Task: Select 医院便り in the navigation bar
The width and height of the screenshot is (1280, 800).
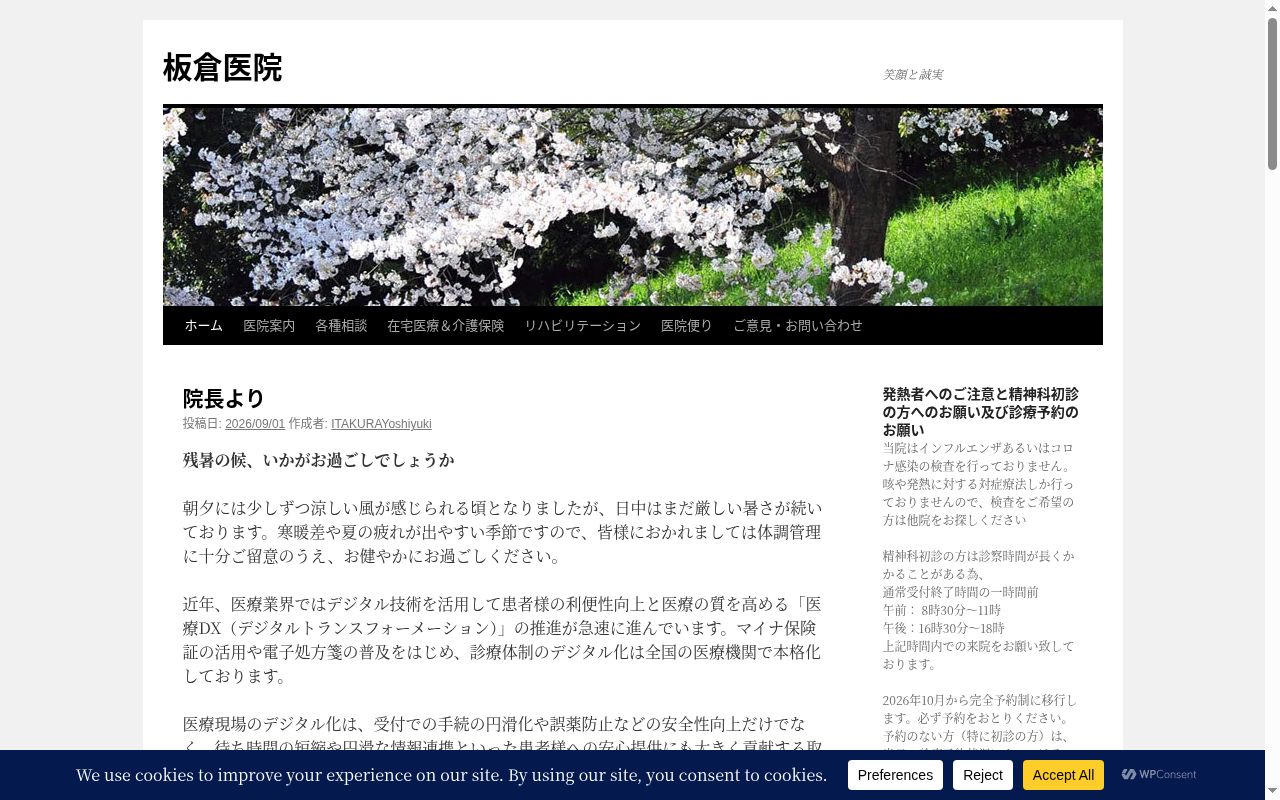Action: [687, 326]
